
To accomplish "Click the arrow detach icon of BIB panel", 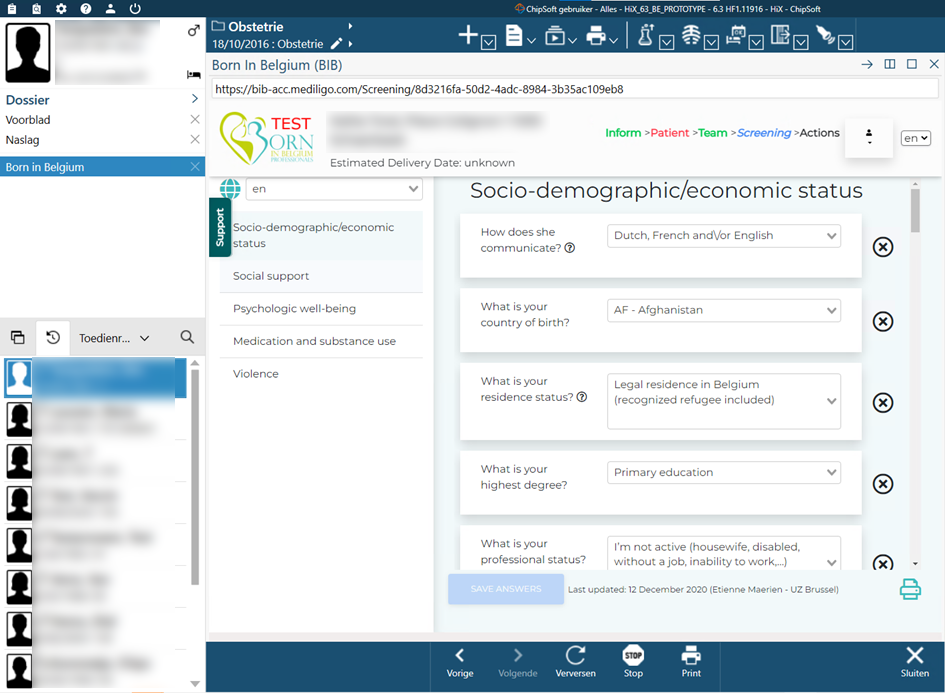I will tap(867, 64).
